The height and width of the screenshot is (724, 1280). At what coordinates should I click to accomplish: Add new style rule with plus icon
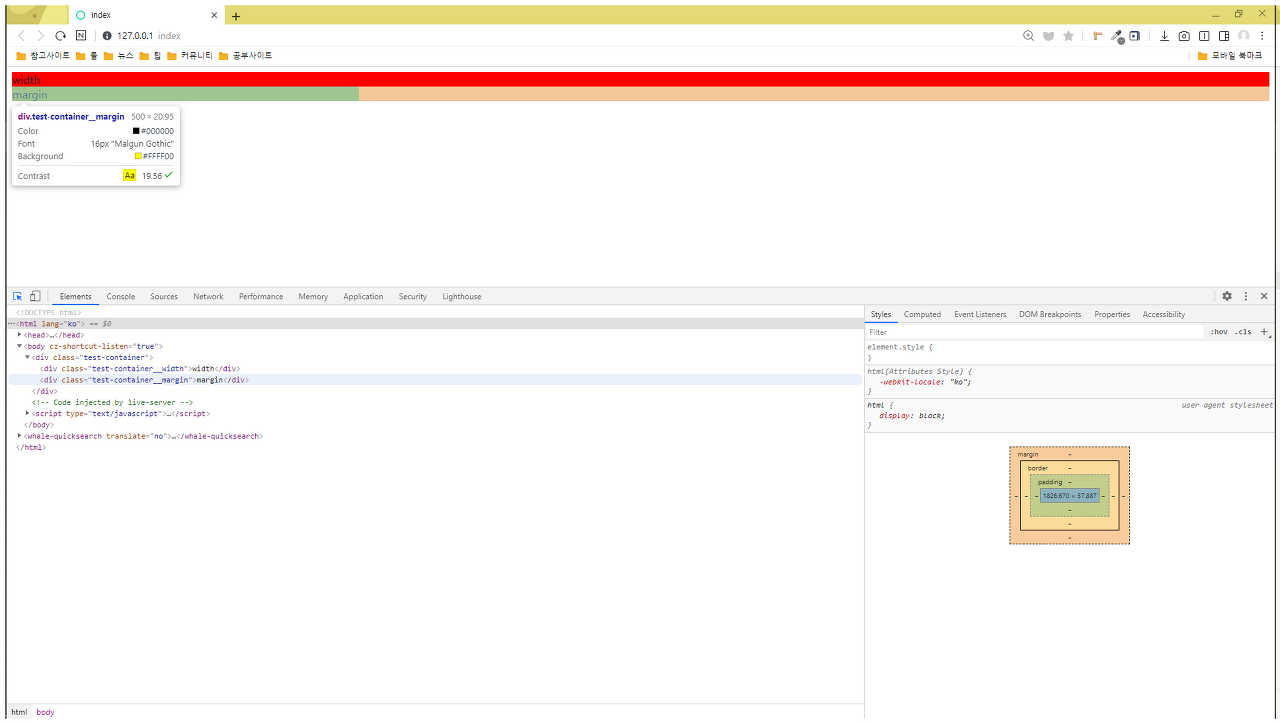pos(1264,332)
